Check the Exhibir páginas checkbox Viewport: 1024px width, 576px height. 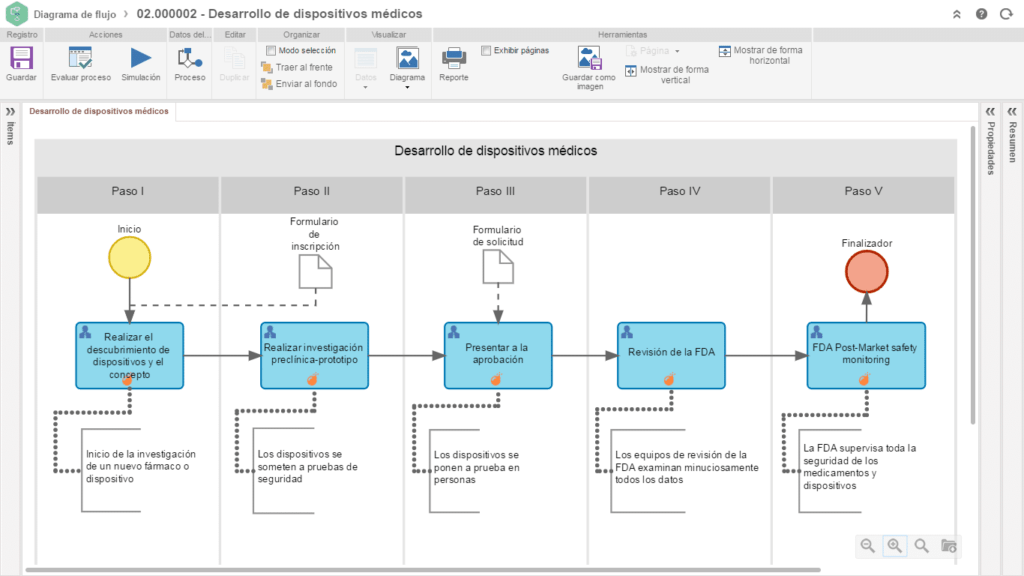click(x=486, y=50)
